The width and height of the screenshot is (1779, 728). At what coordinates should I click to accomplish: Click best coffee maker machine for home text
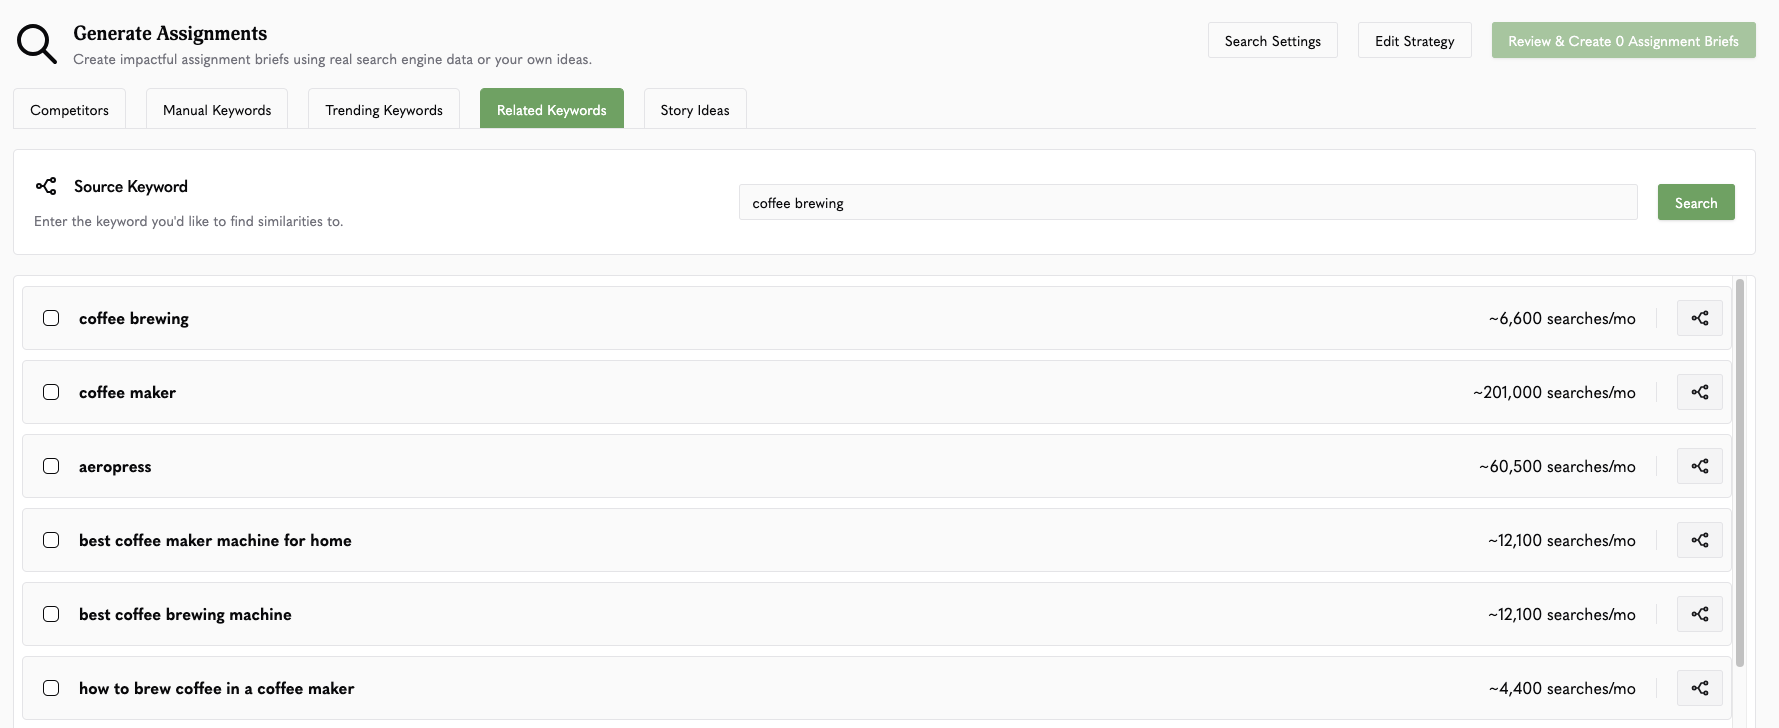[215, 540]
